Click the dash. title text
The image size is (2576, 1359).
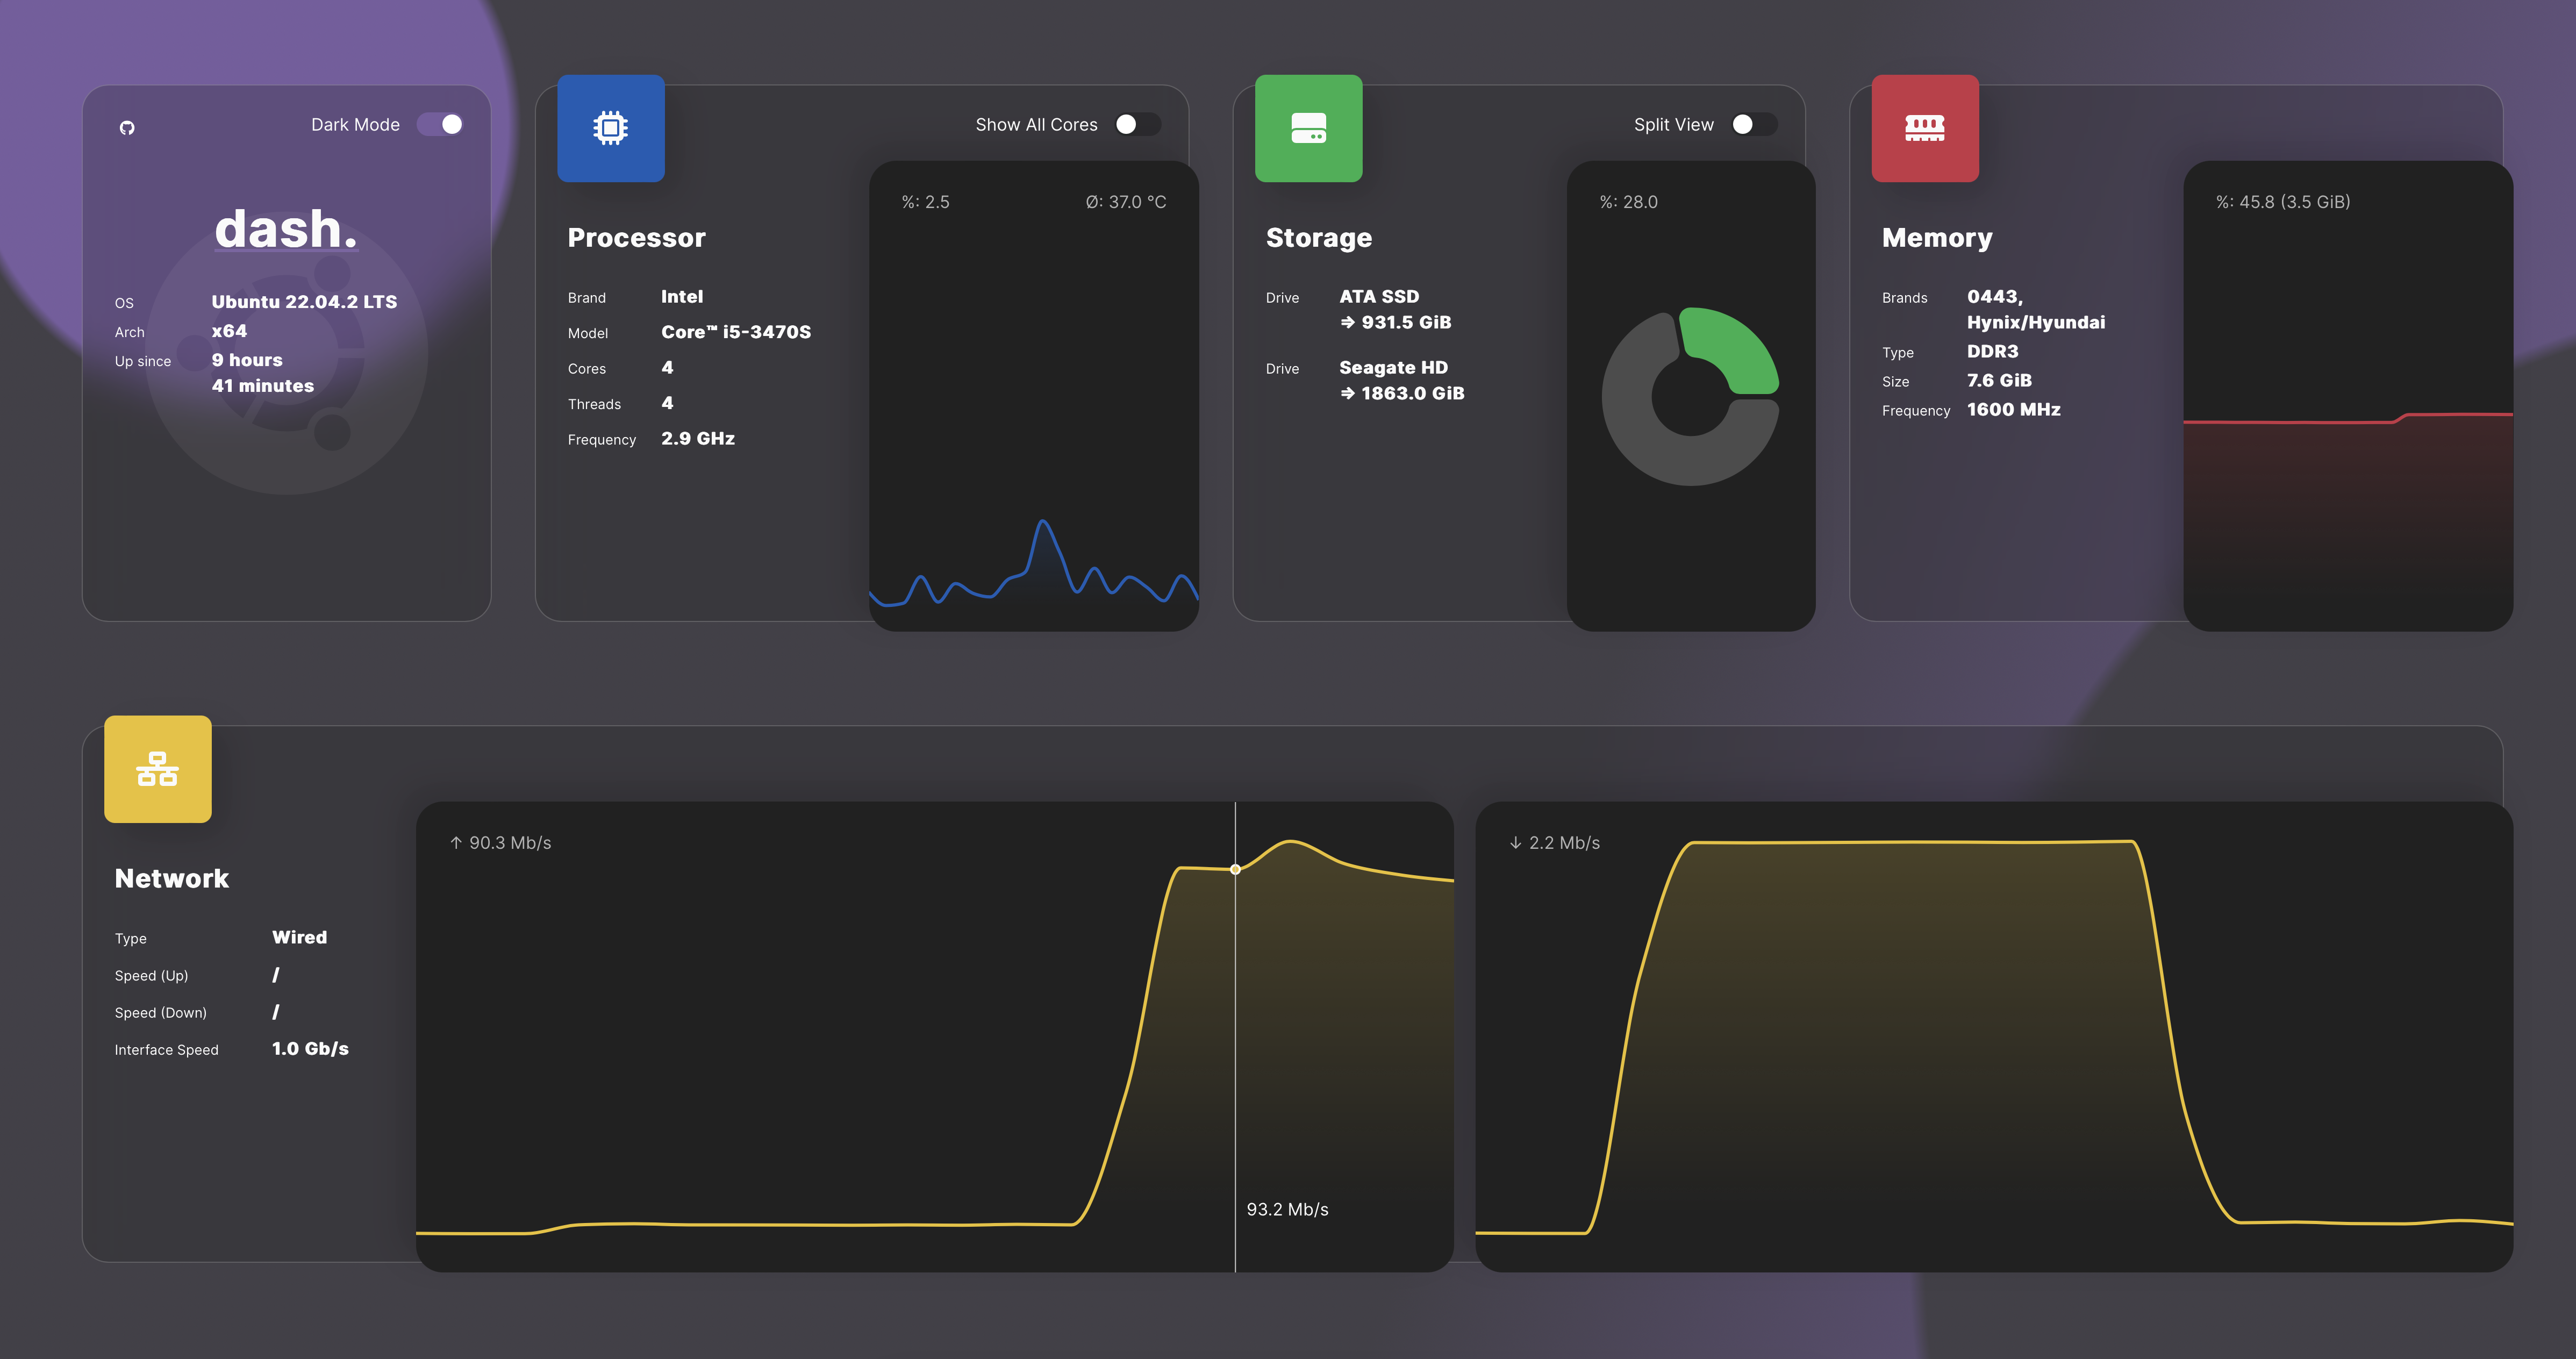[x=286, y=229]
